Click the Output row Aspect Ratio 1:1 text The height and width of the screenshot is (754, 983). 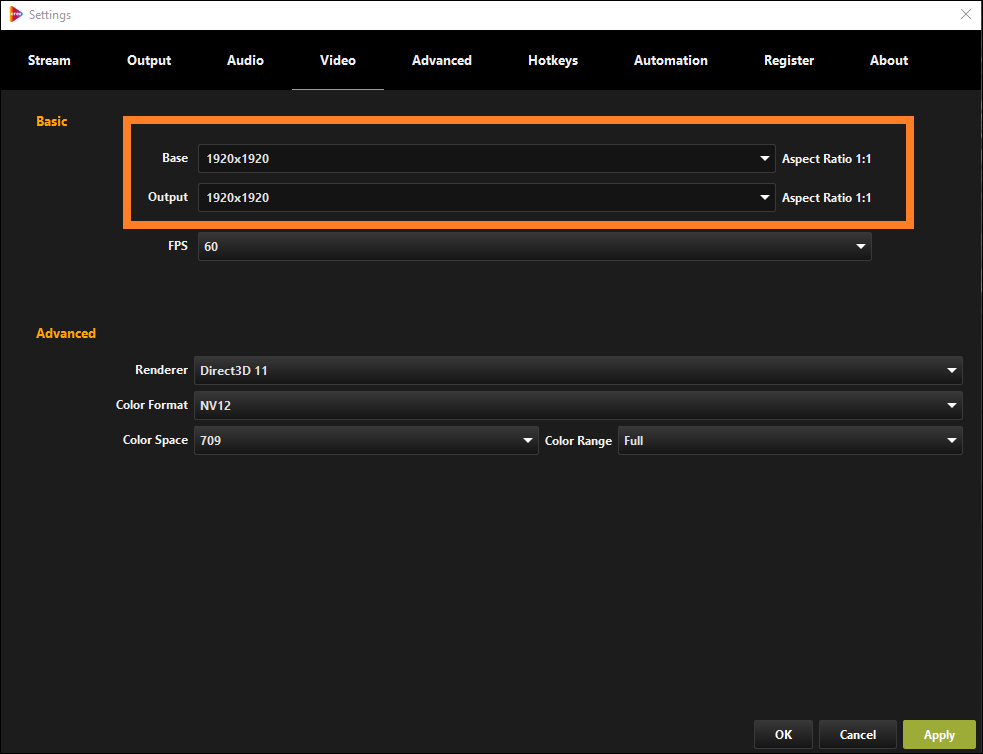[x=826, y=197]
